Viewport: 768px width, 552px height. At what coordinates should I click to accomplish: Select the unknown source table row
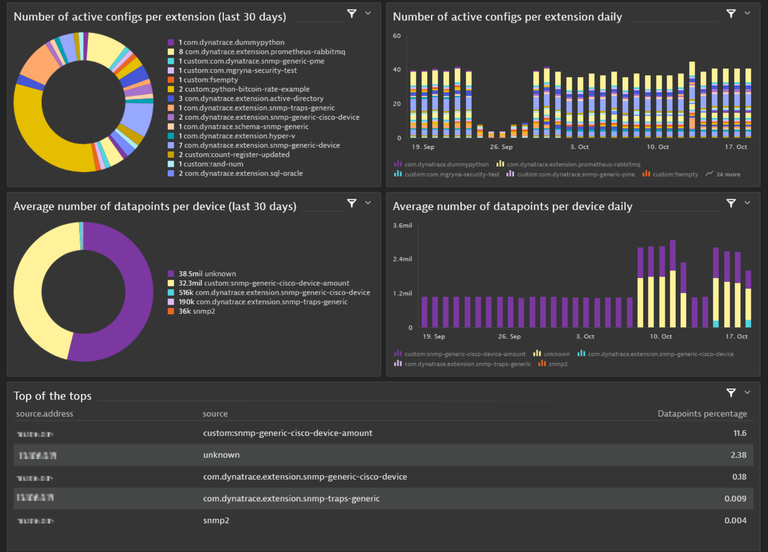click(x=384, y=455)
